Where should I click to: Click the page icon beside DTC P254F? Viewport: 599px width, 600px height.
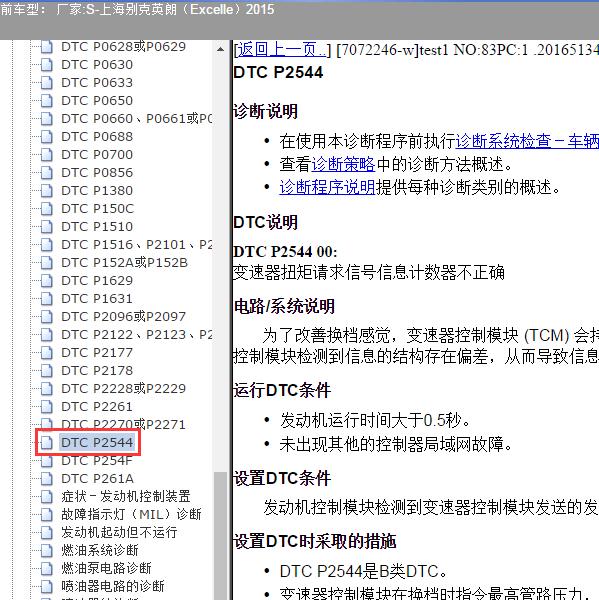coord(46,460)
